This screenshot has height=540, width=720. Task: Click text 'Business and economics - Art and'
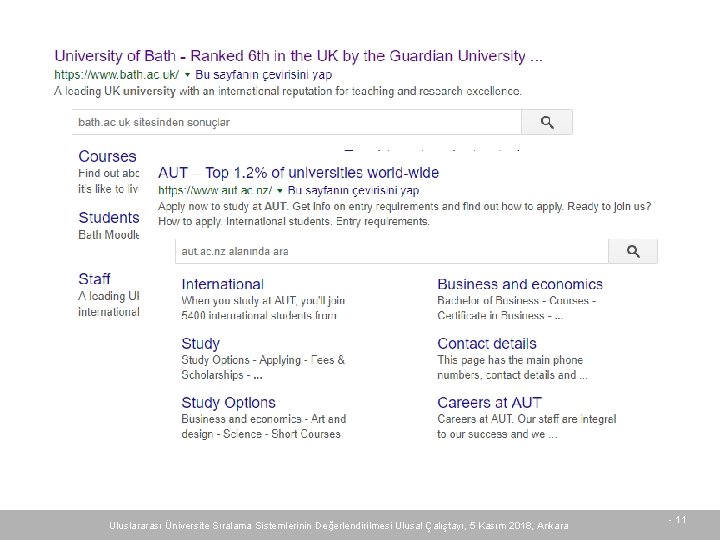[264, 419]
